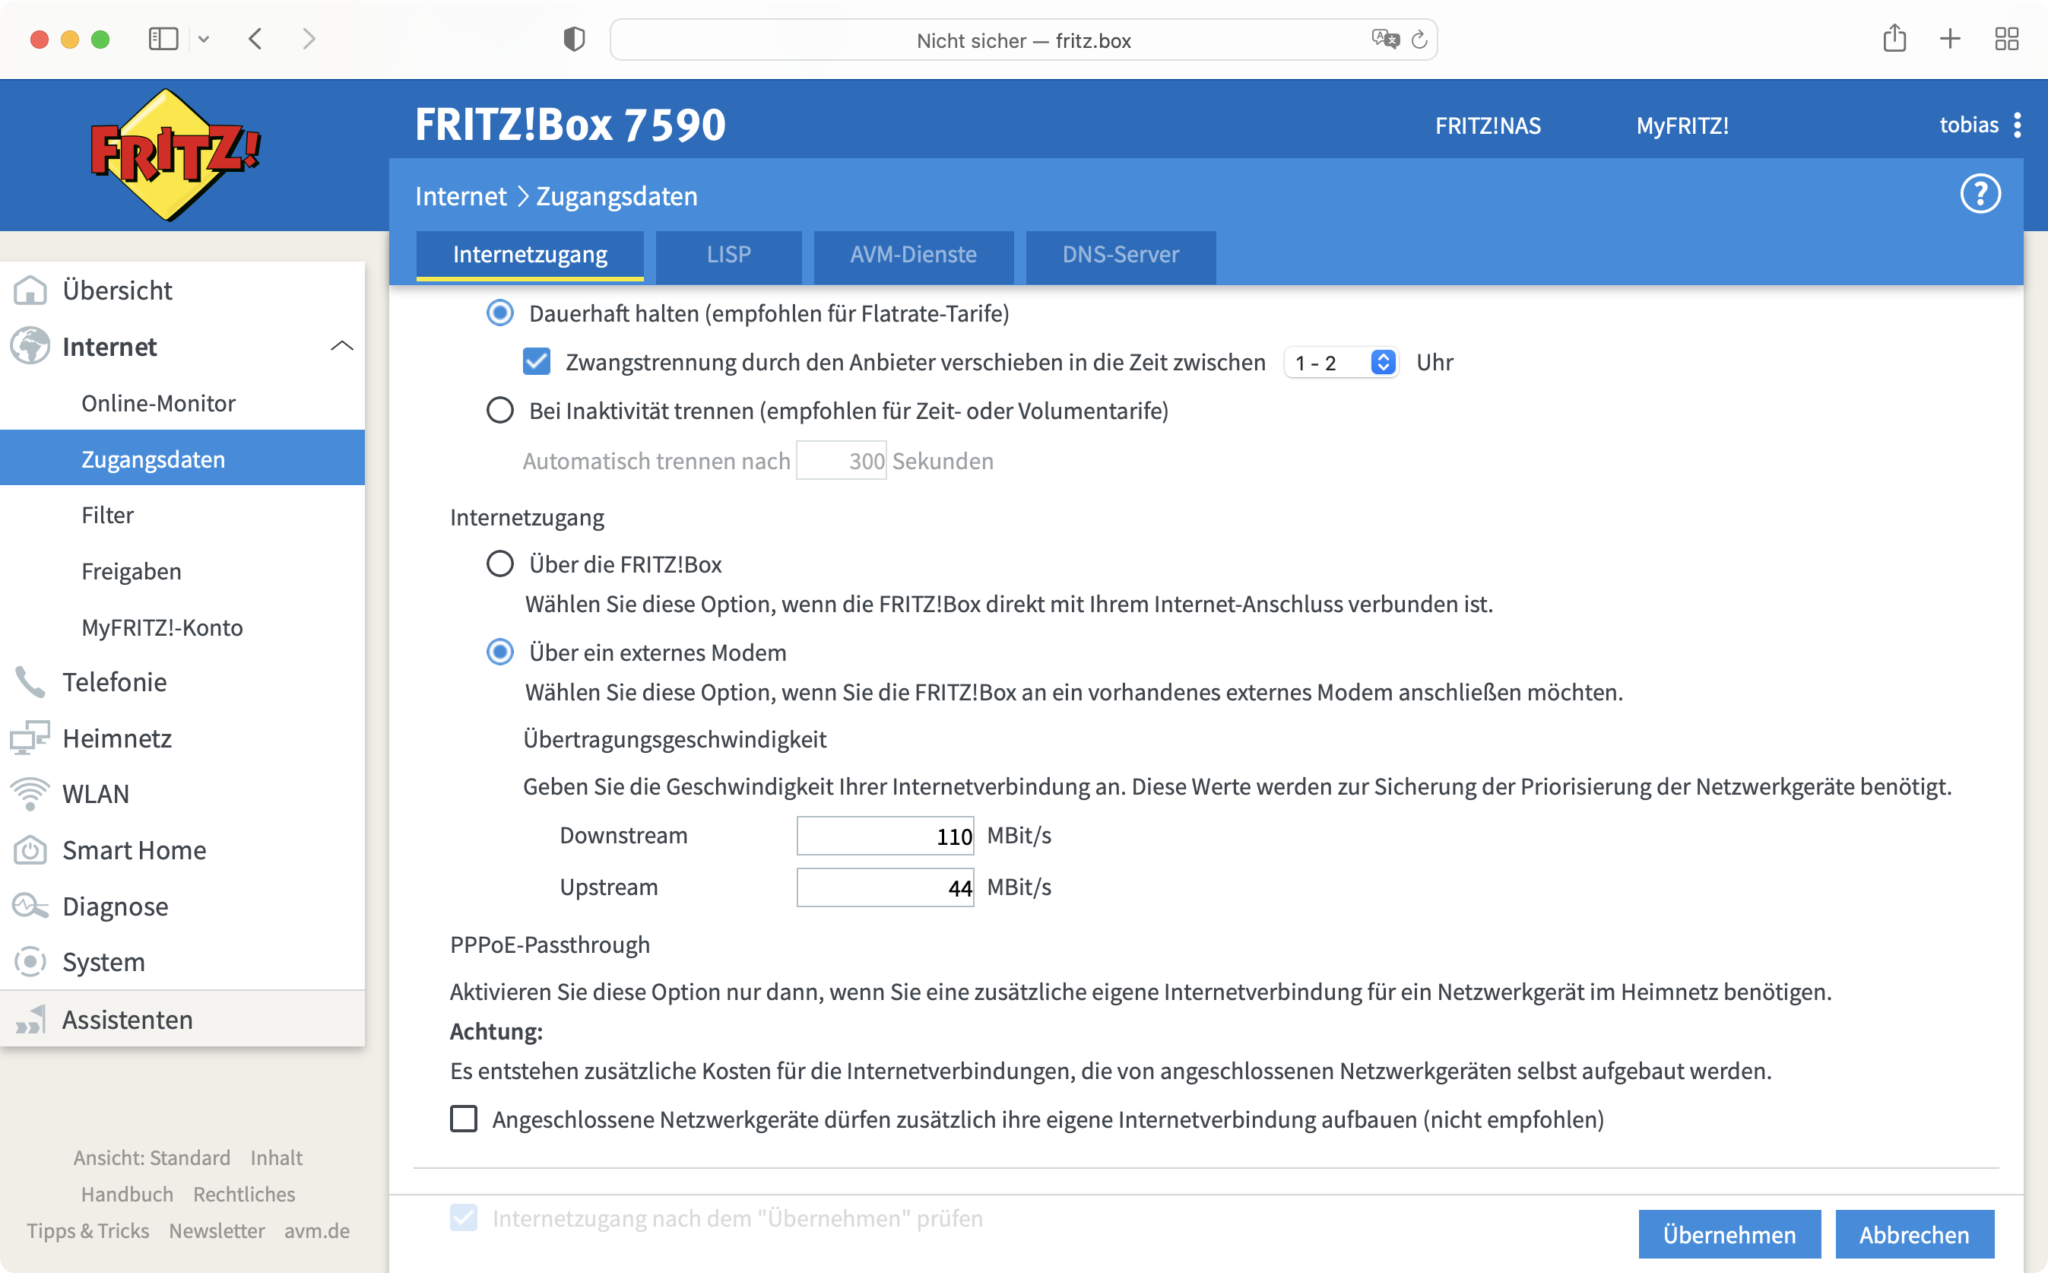Select the Diagnose icon
This screenshot has width=2048, height=1273.
(x=31, y=906)
